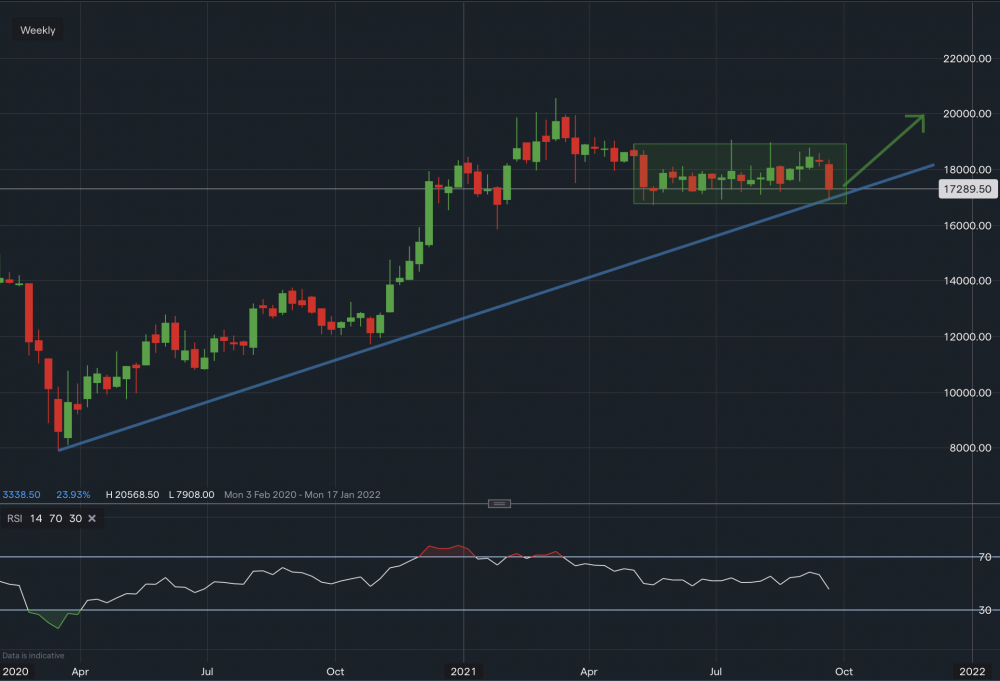Click the Data is indicative notice
The width and height of the screenshot is (1000, 681).
pyautogui.click(x=33, y=655)
